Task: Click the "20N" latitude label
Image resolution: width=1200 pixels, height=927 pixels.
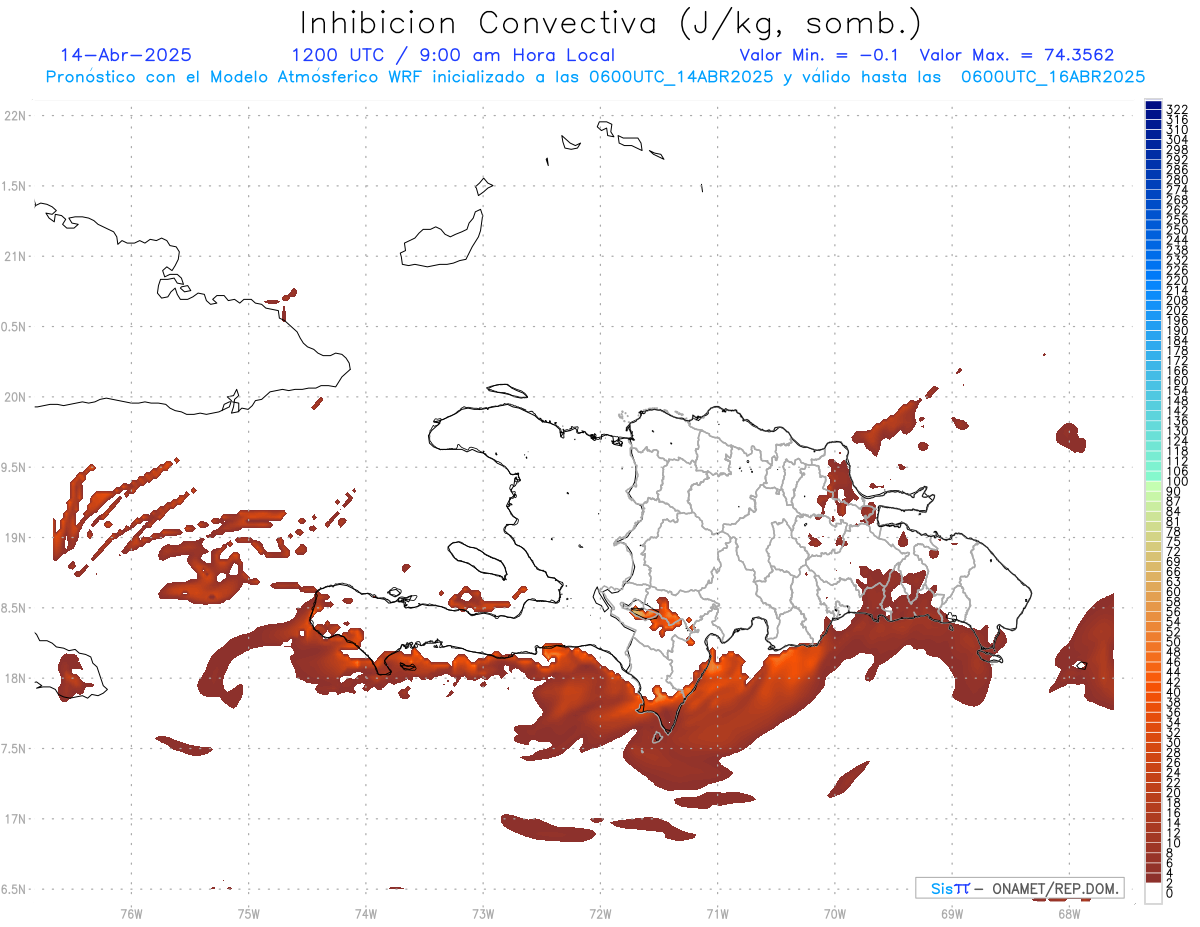Action: (15, 397)
